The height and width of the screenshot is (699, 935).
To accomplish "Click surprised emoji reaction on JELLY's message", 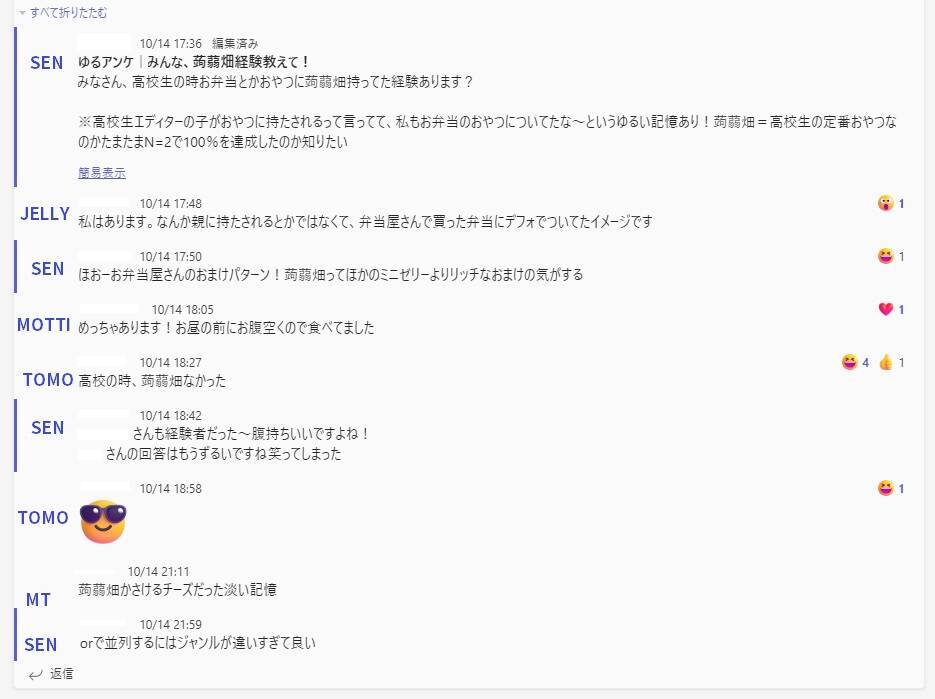I will click(886, 203).
